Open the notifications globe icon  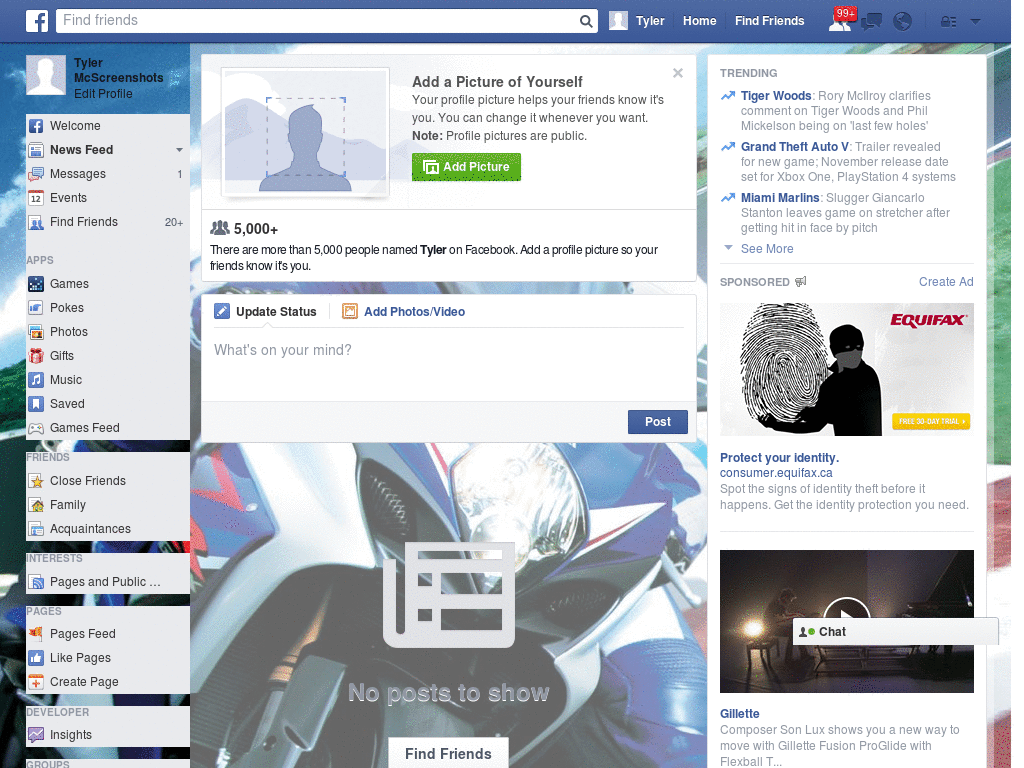[x=903, y=22]
